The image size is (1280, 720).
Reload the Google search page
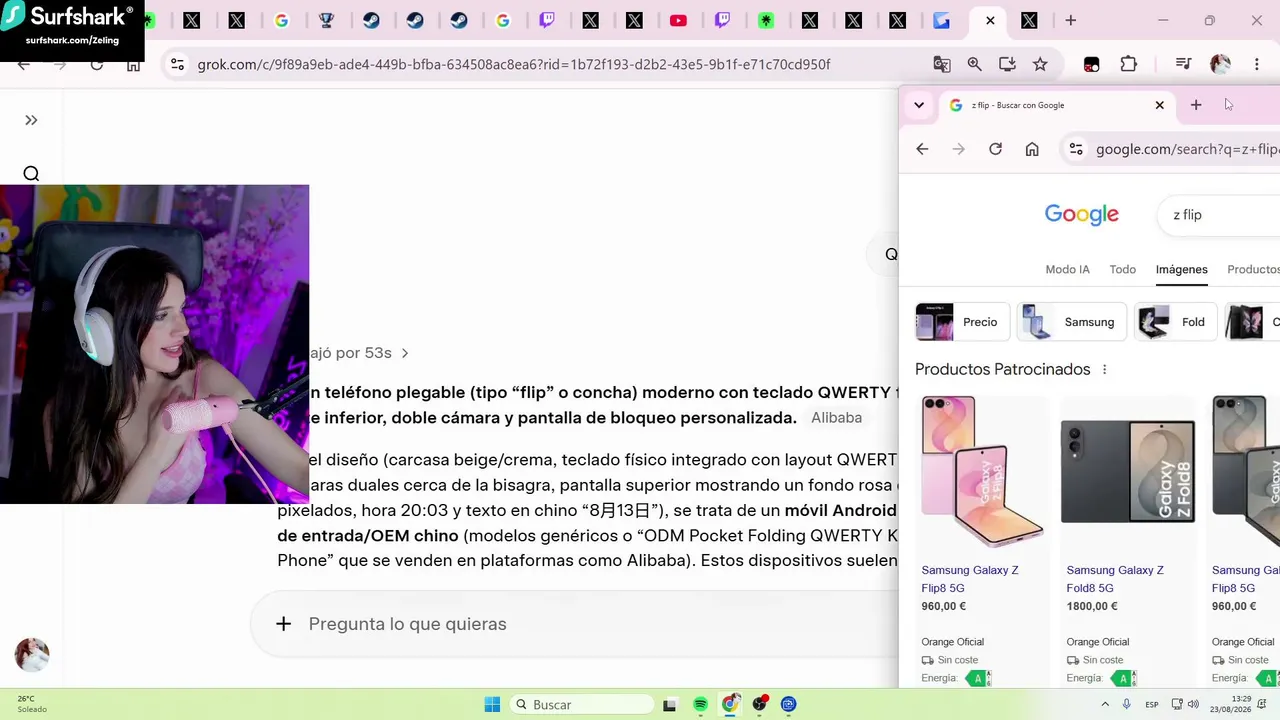[995, 149]
